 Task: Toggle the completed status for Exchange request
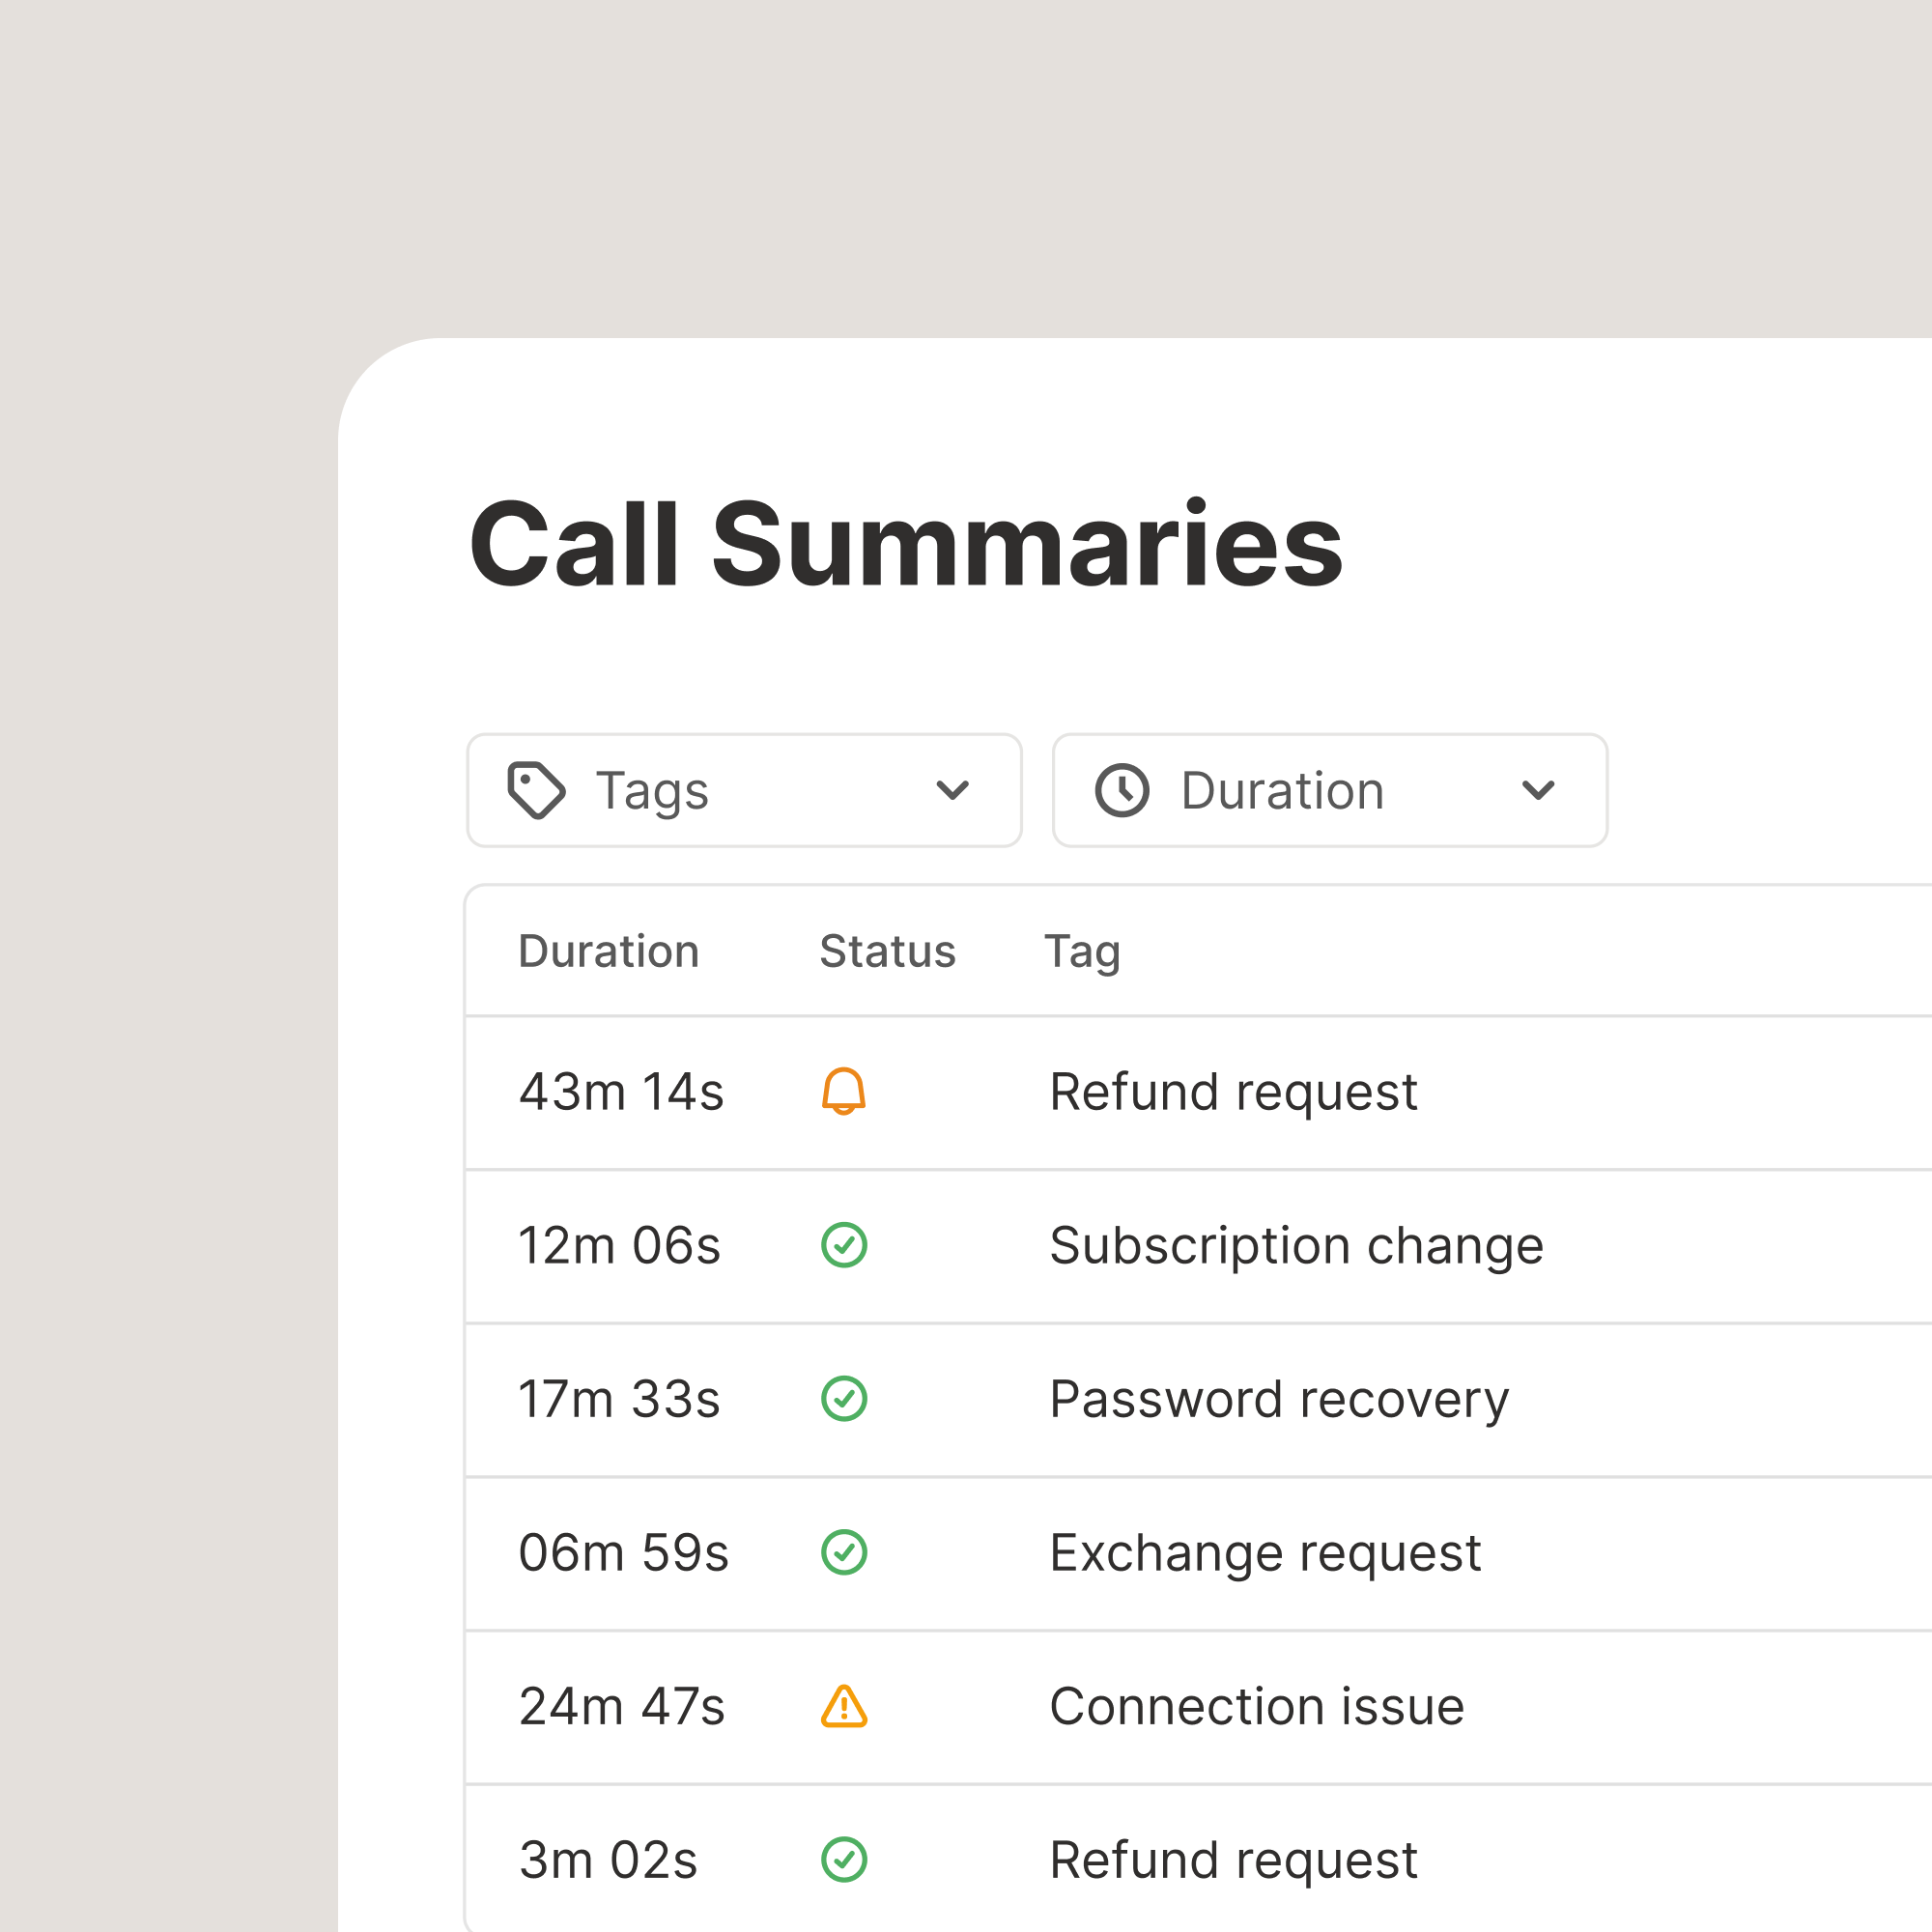843,1553
